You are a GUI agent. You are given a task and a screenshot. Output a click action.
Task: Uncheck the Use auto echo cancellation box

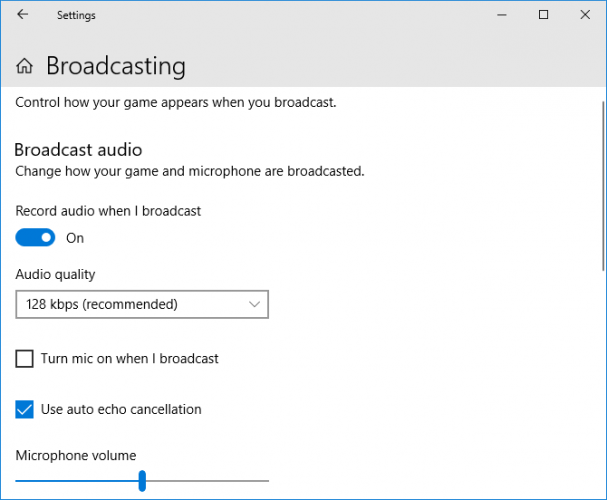click(25, 409)
